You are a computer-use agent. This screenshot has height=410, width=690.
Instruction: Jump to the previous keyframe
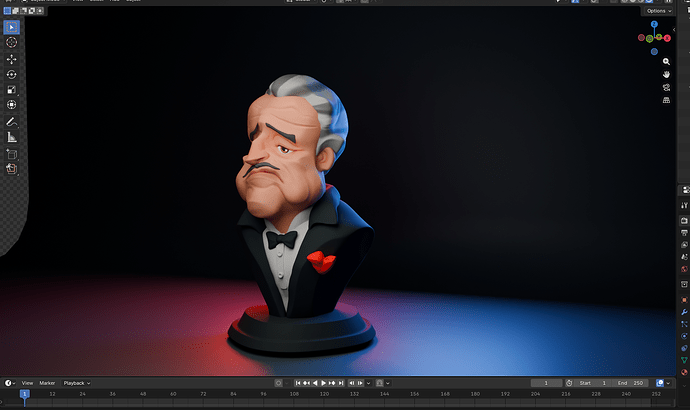(306, 383)
